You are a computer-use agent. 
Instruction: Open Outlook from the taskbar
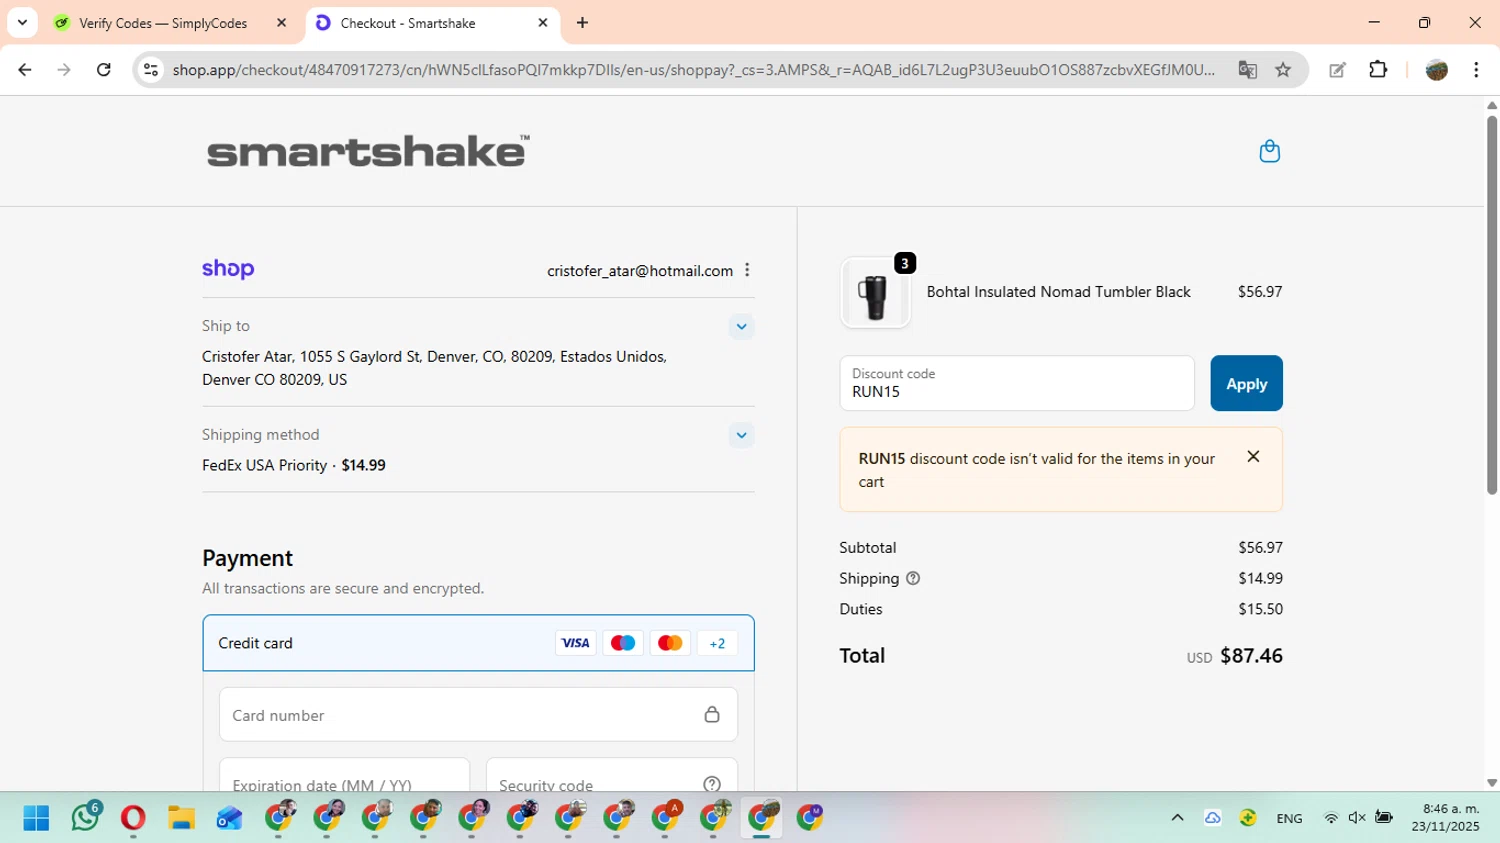(229, 818)
